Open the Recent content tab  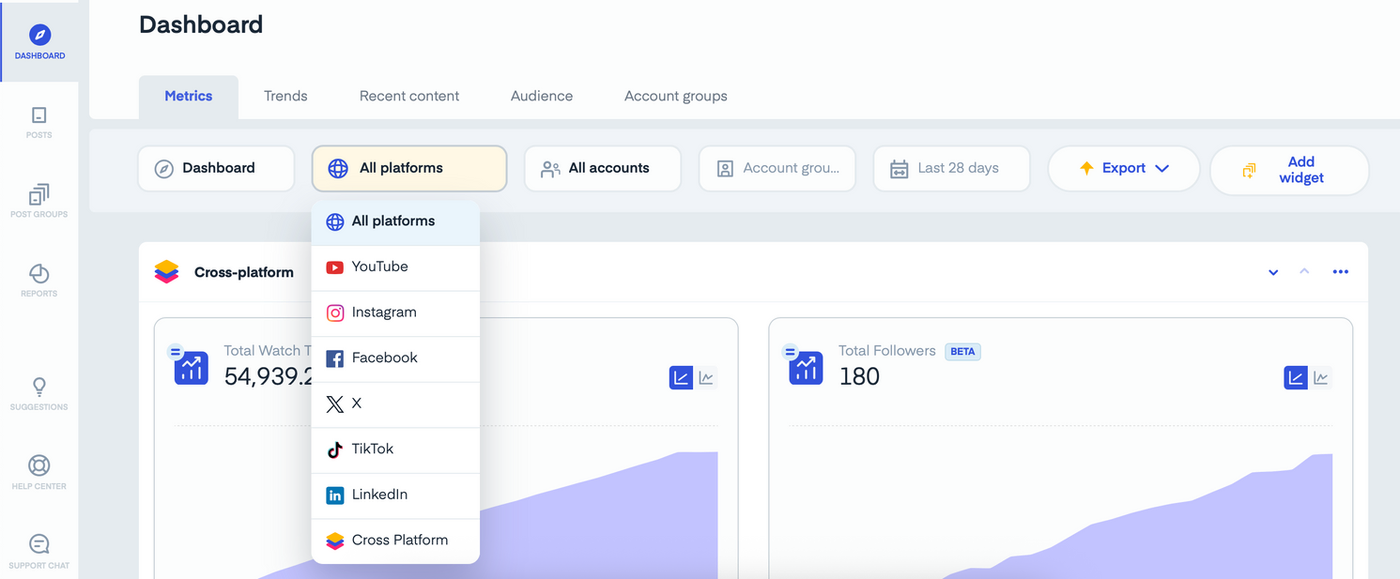point(409,96)
